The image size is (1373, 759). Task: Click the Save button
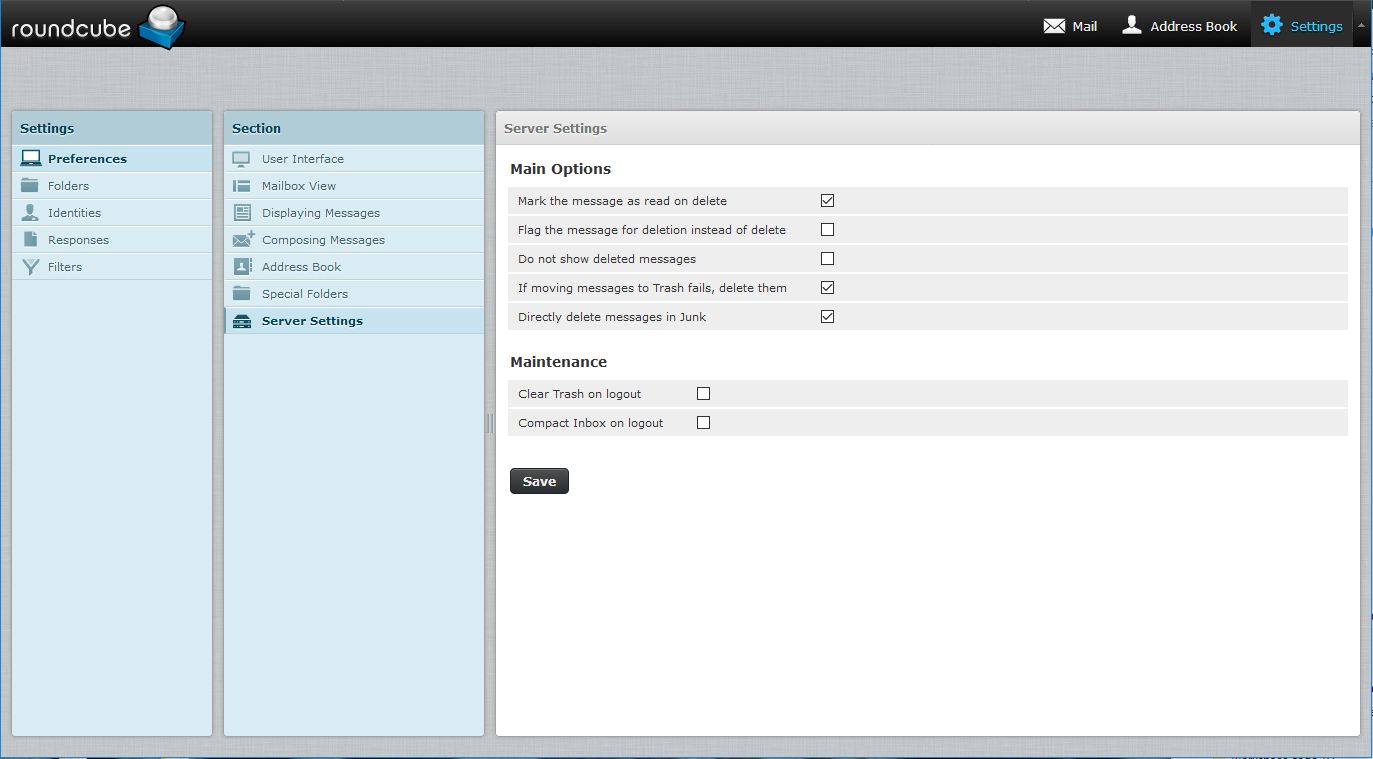[539, 481]
